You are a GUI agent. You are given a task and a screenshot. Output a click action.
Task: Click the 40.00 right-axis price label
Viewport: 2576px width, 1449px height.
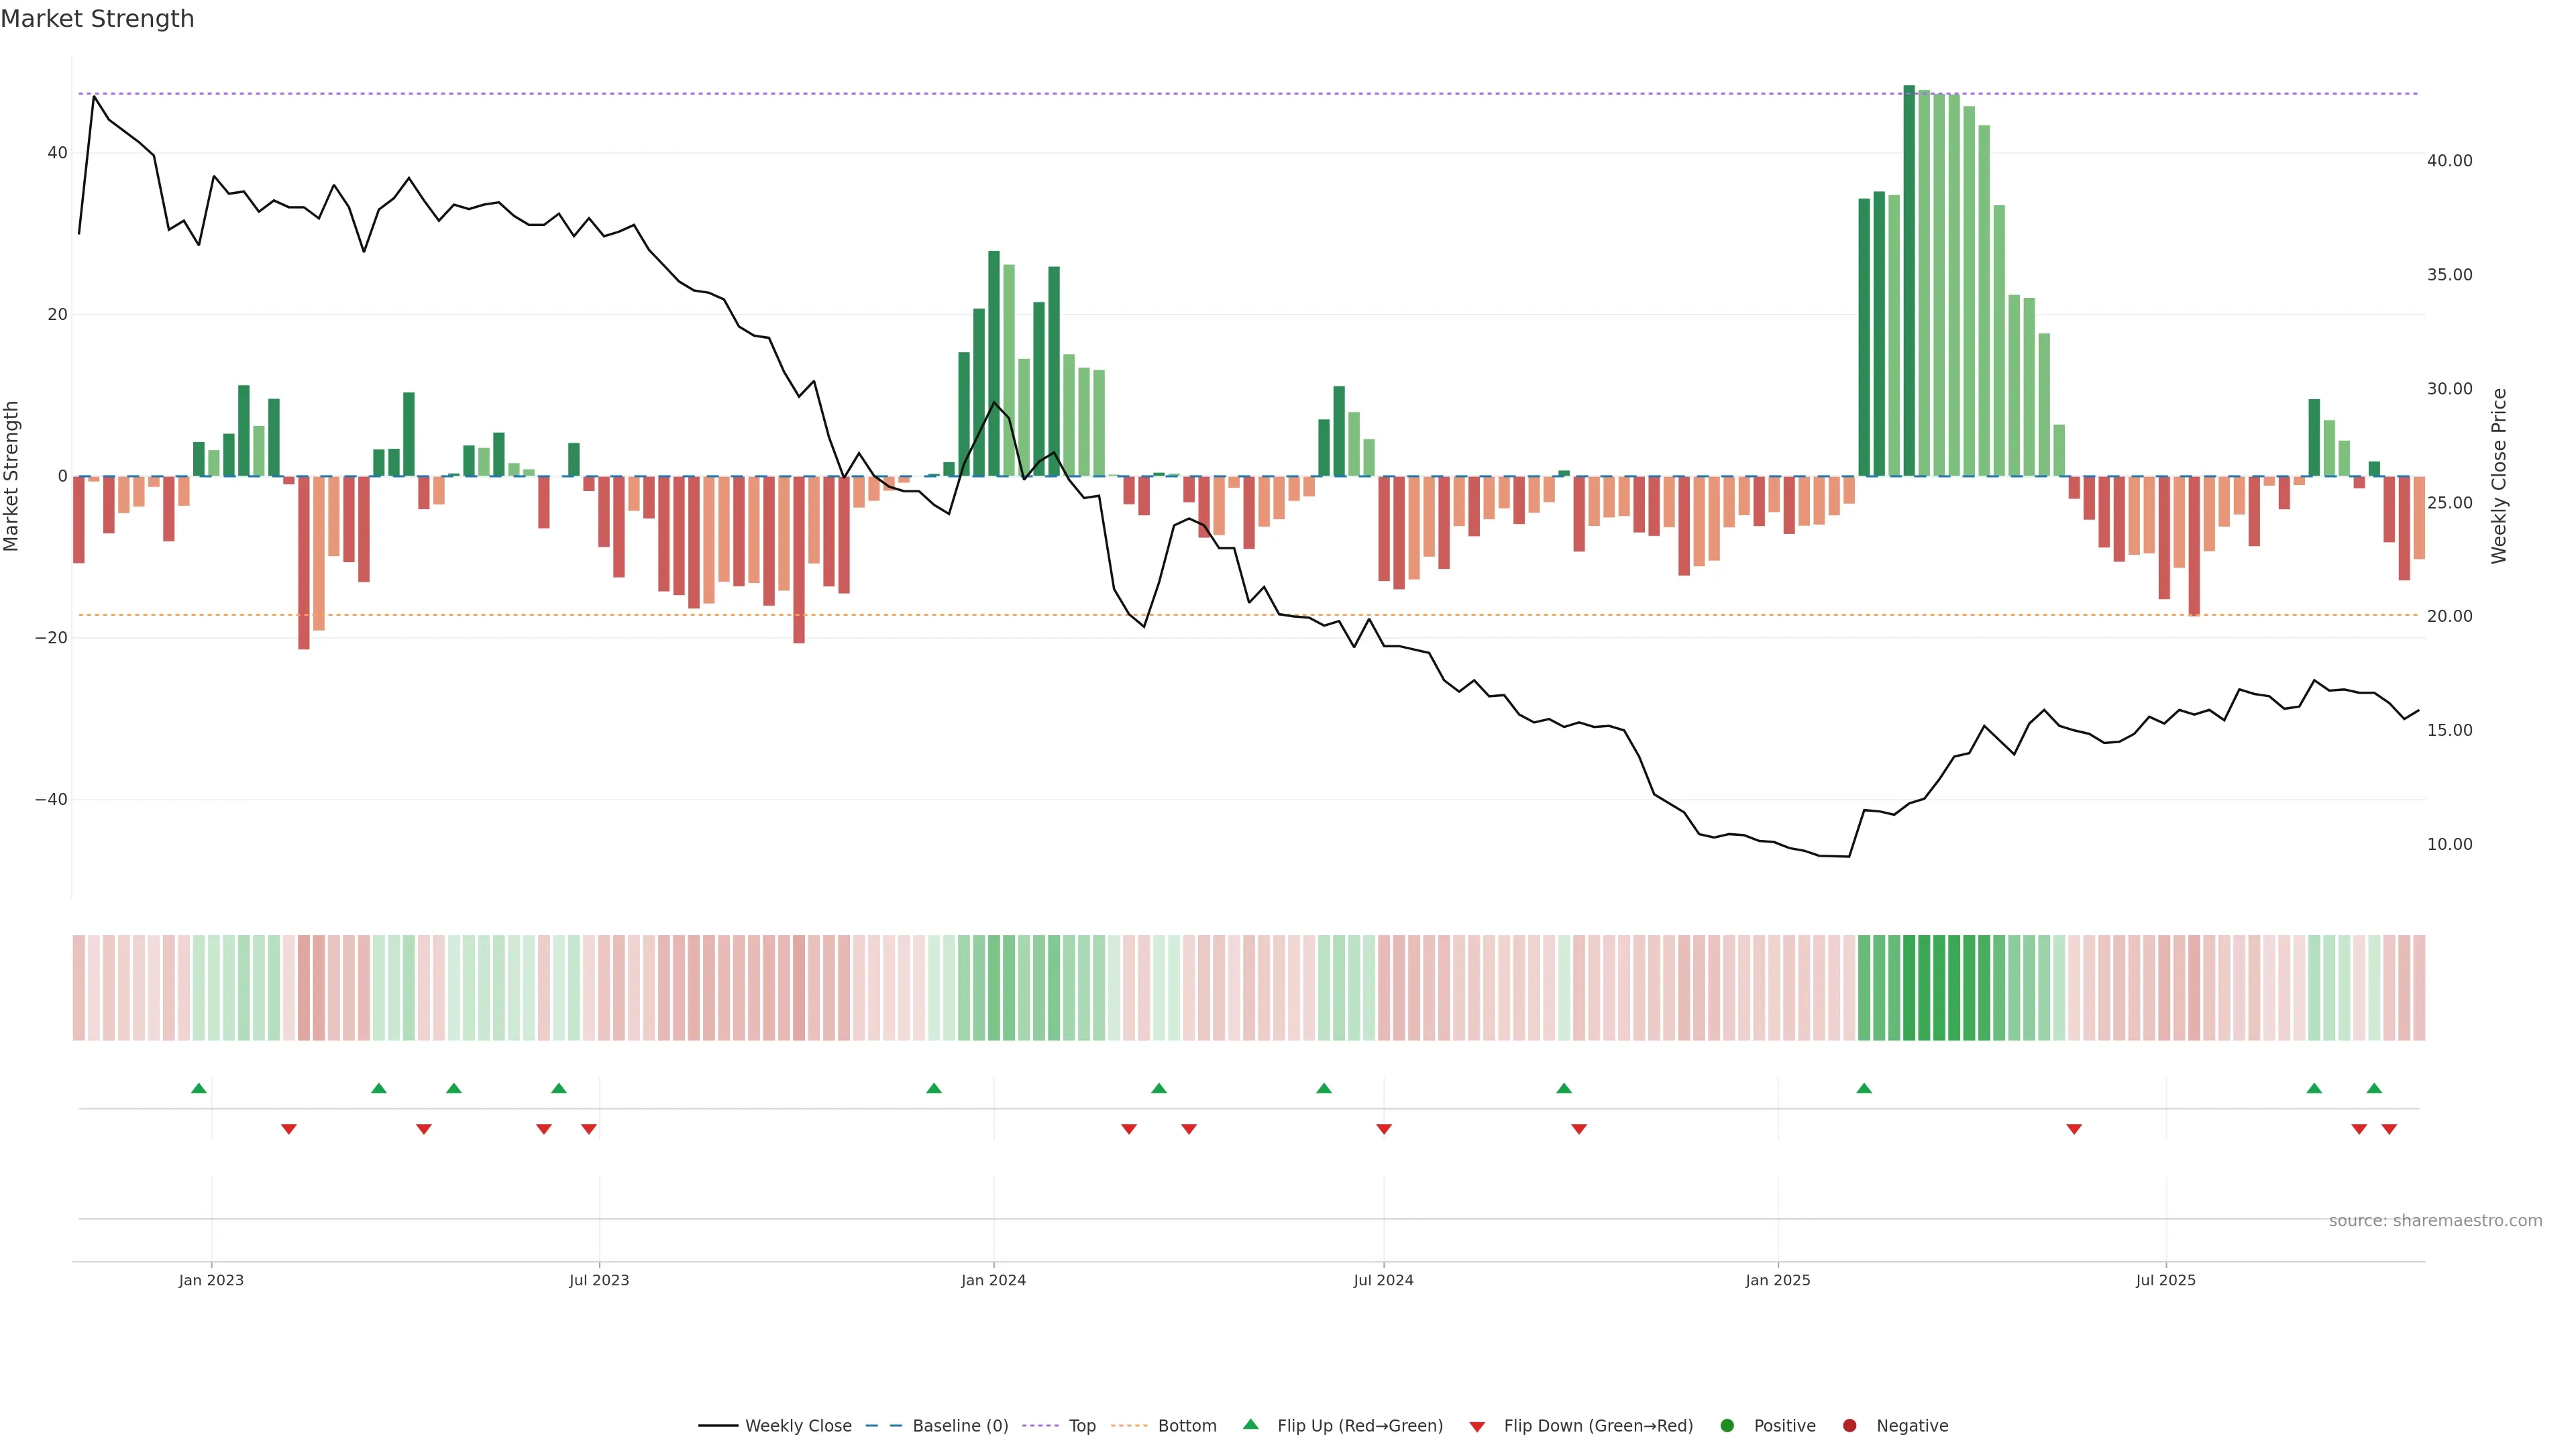(x=2449, y=161)
